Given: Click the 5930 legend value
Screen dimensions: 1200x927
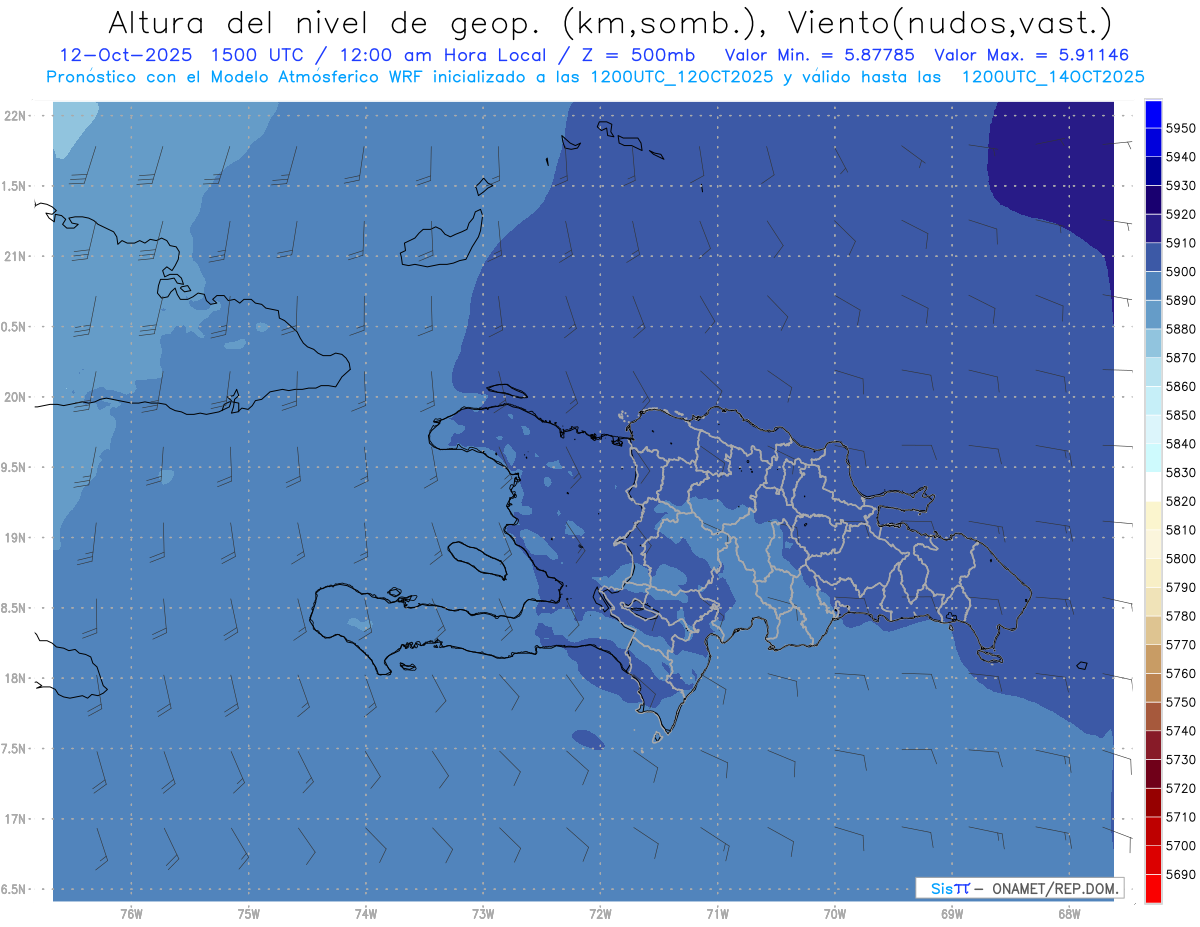Looking at the screenshot, I should pyautogui.click(x=1180, y=186).
